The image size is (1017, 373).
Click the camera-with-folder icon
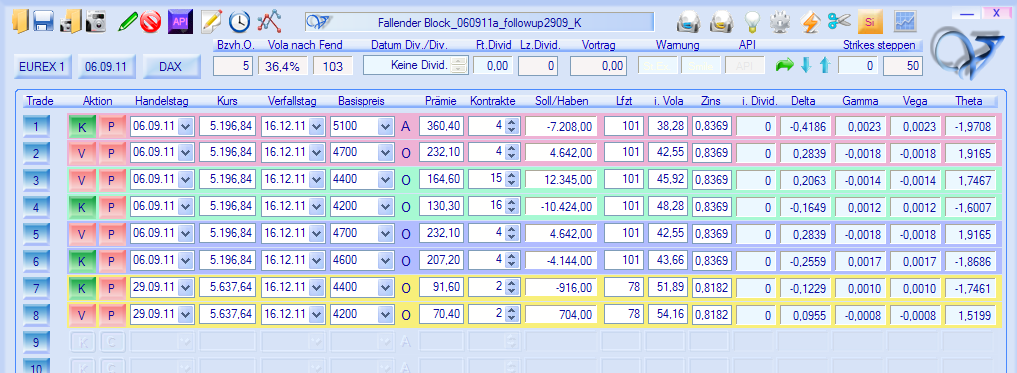coord(70,23)
